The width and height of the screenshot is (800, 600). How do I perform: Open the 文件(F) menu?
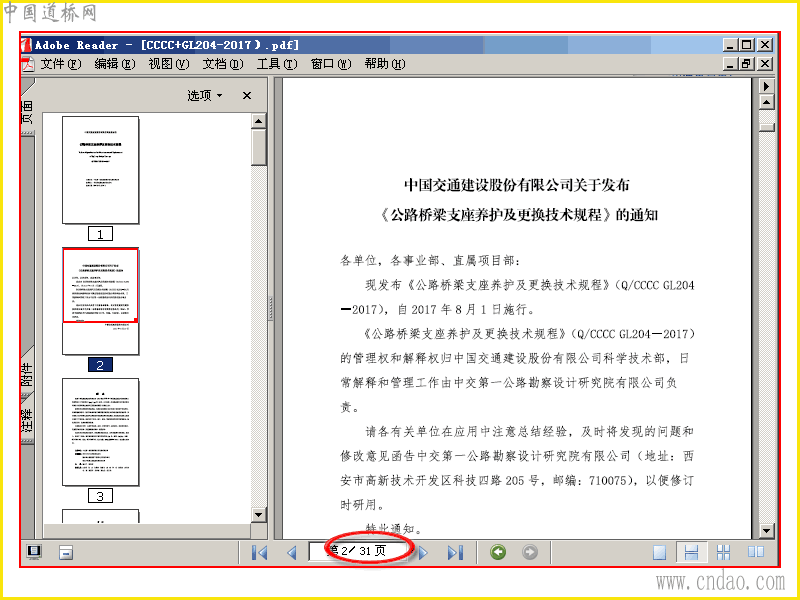point(61,64)
